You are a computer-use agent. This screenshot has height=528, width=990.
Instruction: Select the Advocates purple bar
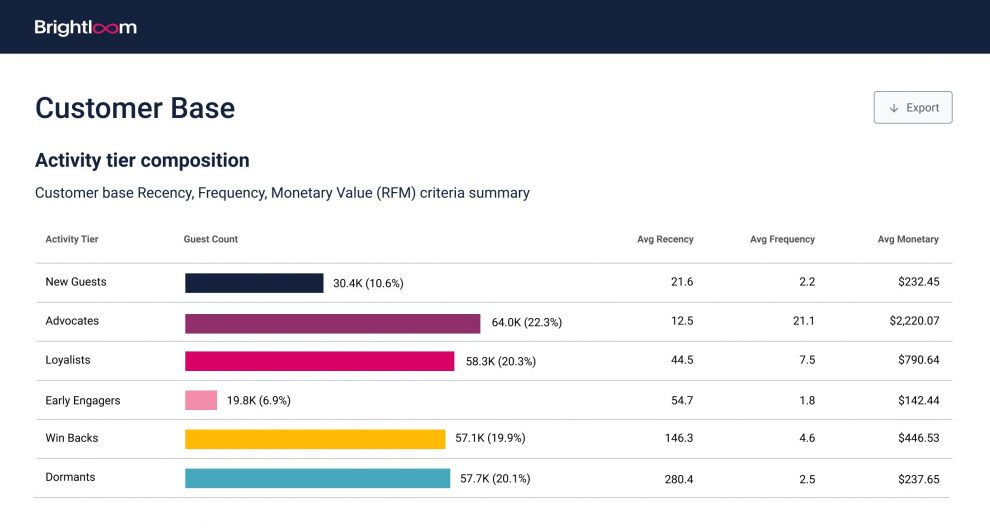[x=332, y=323]
